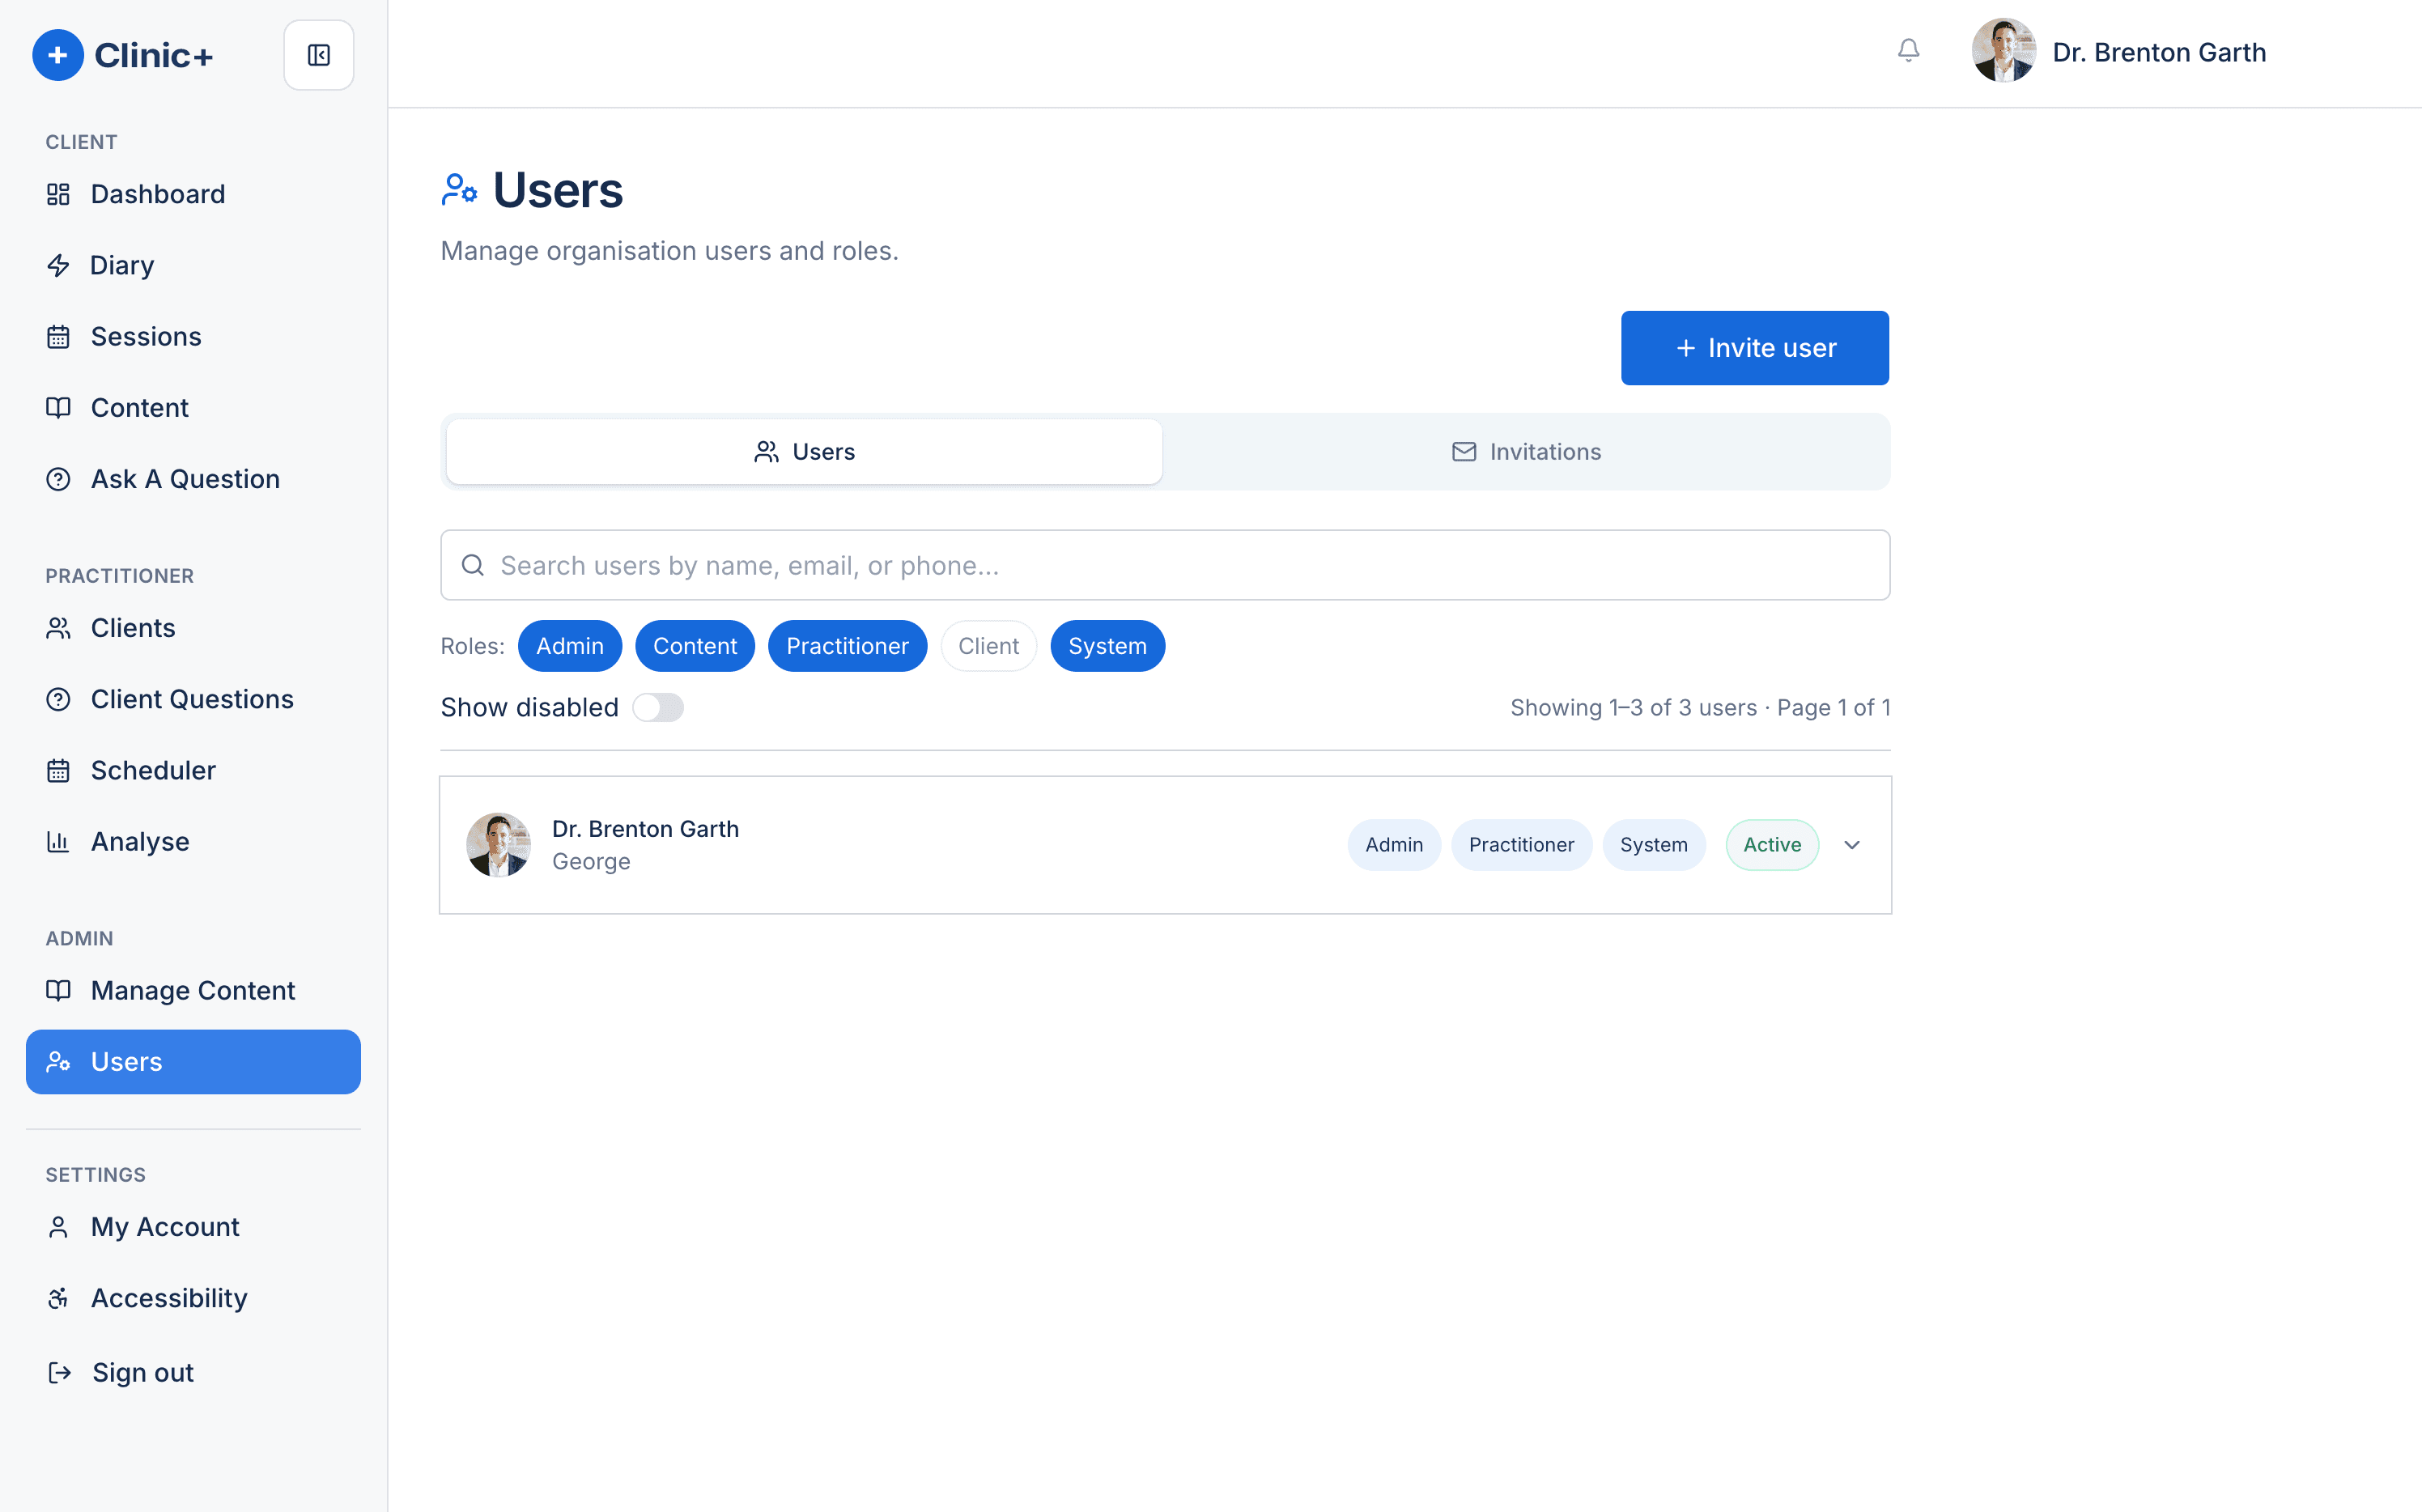Toggle the Content role filter
The height and width of the screenshot is (1512, 2422).
click(x=695, y=646)
